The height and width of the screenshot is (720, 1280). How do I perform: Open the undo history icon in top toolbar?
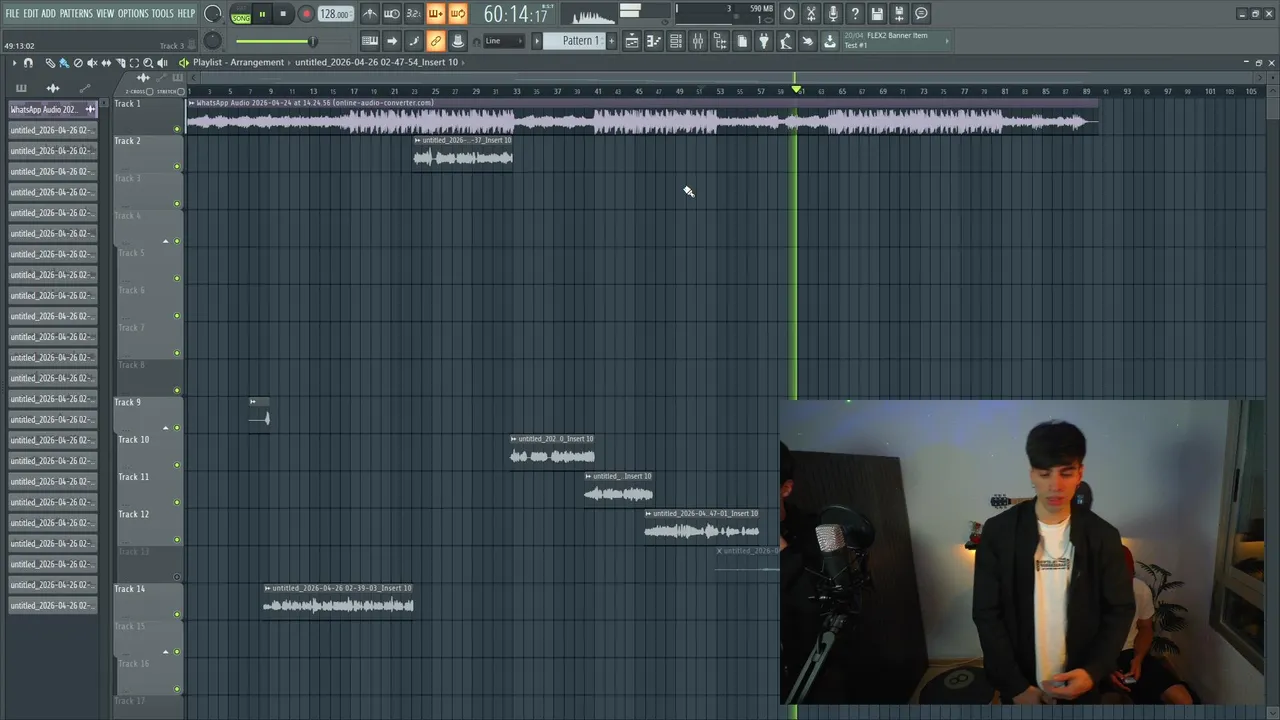point(789,14)
